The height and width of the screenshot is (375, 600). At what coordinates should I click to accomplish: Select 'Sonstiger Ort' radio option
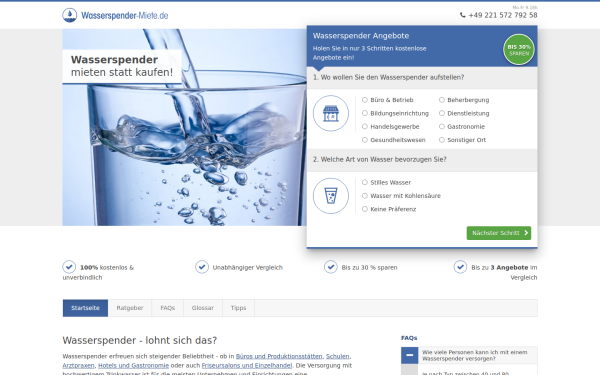pyautogui.click(x=442, y=140)
